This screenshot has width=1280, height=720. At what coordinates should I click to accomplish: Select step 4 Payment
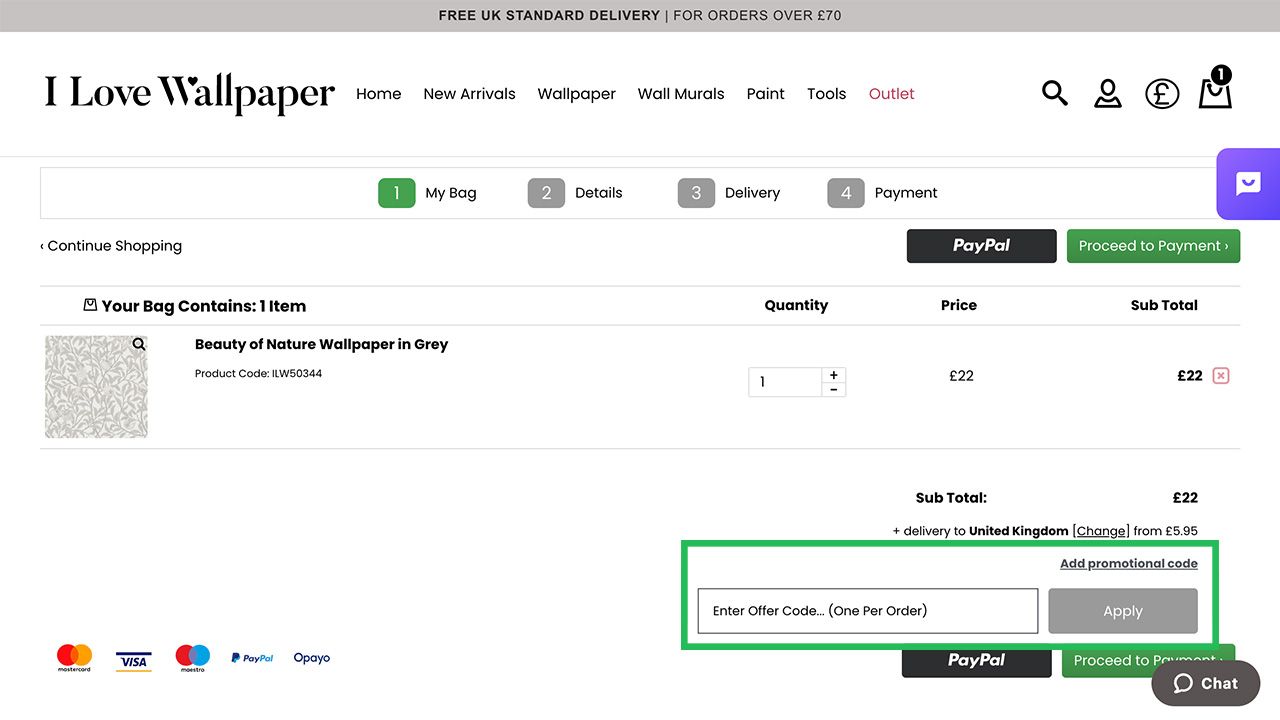pyautogui.click(x=883, y=193)
